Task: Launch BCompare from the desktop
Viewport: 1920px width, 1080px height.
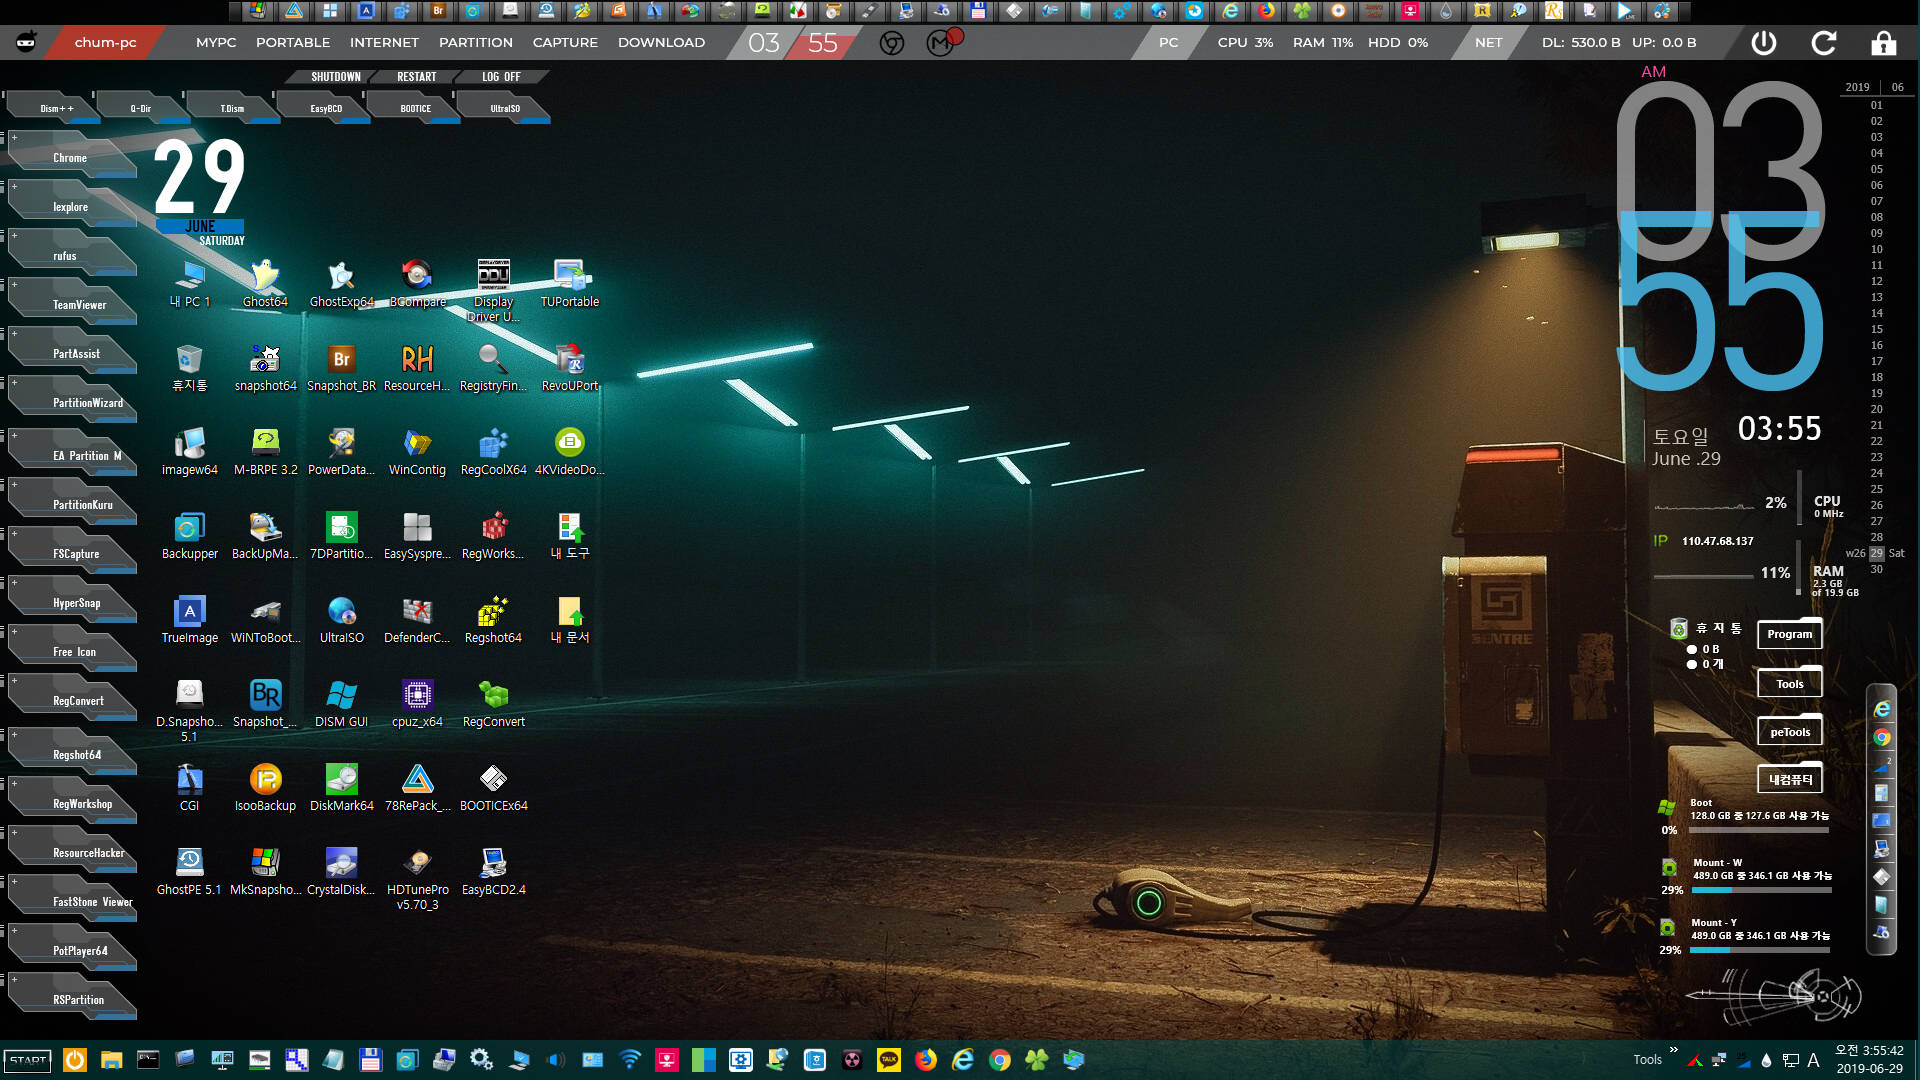Action: 417,283
